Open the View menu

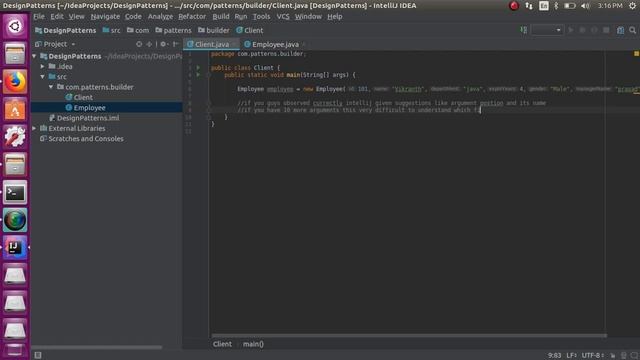76,17
